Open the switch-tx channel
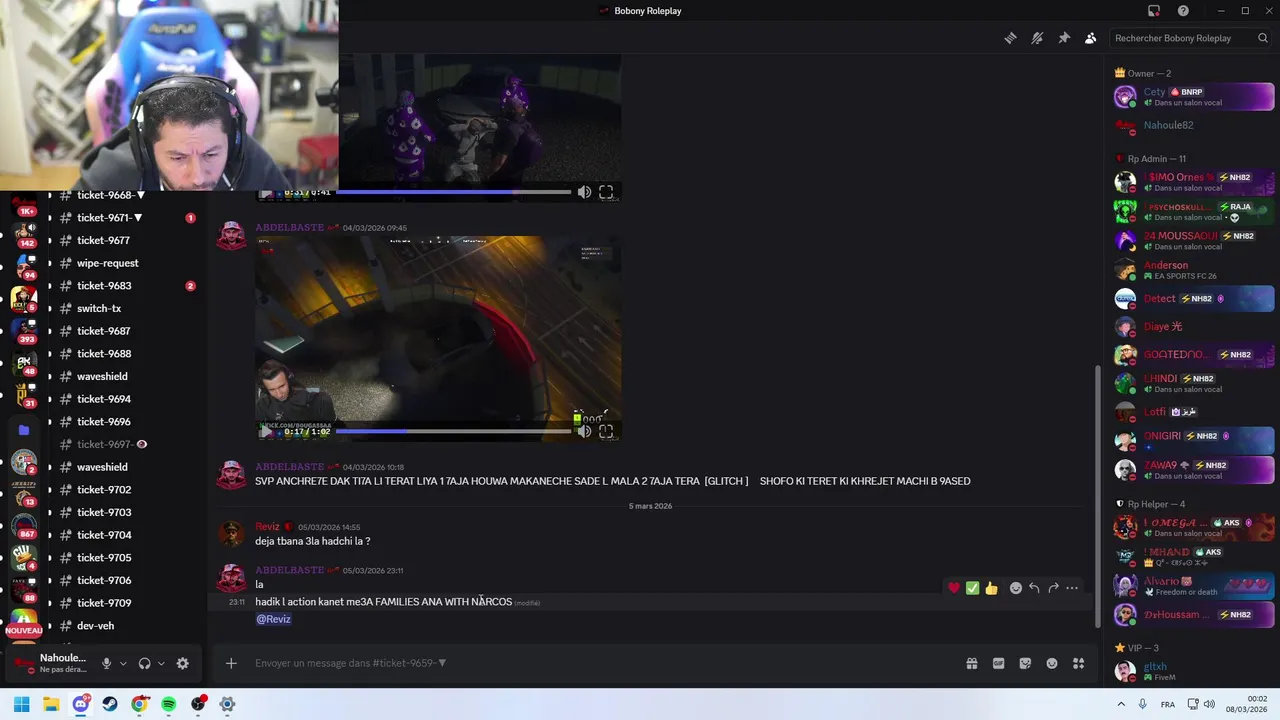Viewport: 1280px width, 720px height. click(99, 308)
